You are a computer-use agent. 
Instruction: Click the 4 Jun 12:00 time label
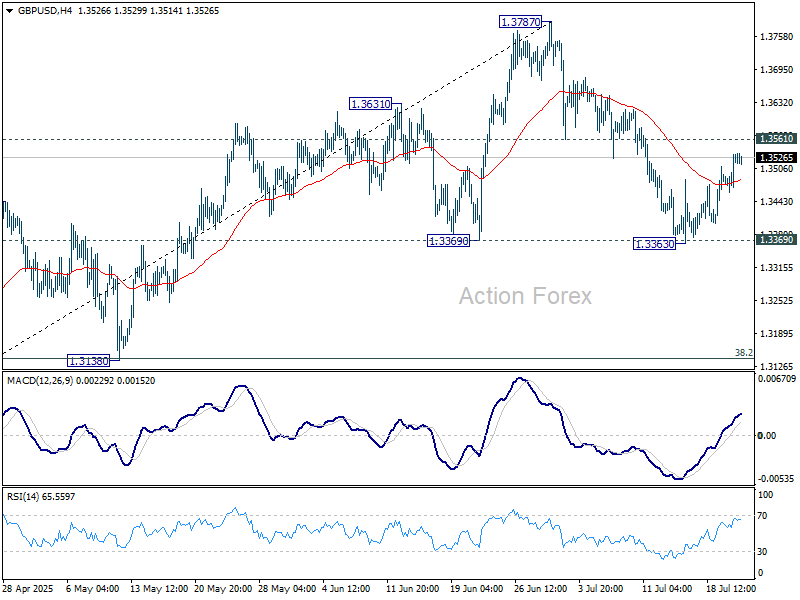[346, 589]
